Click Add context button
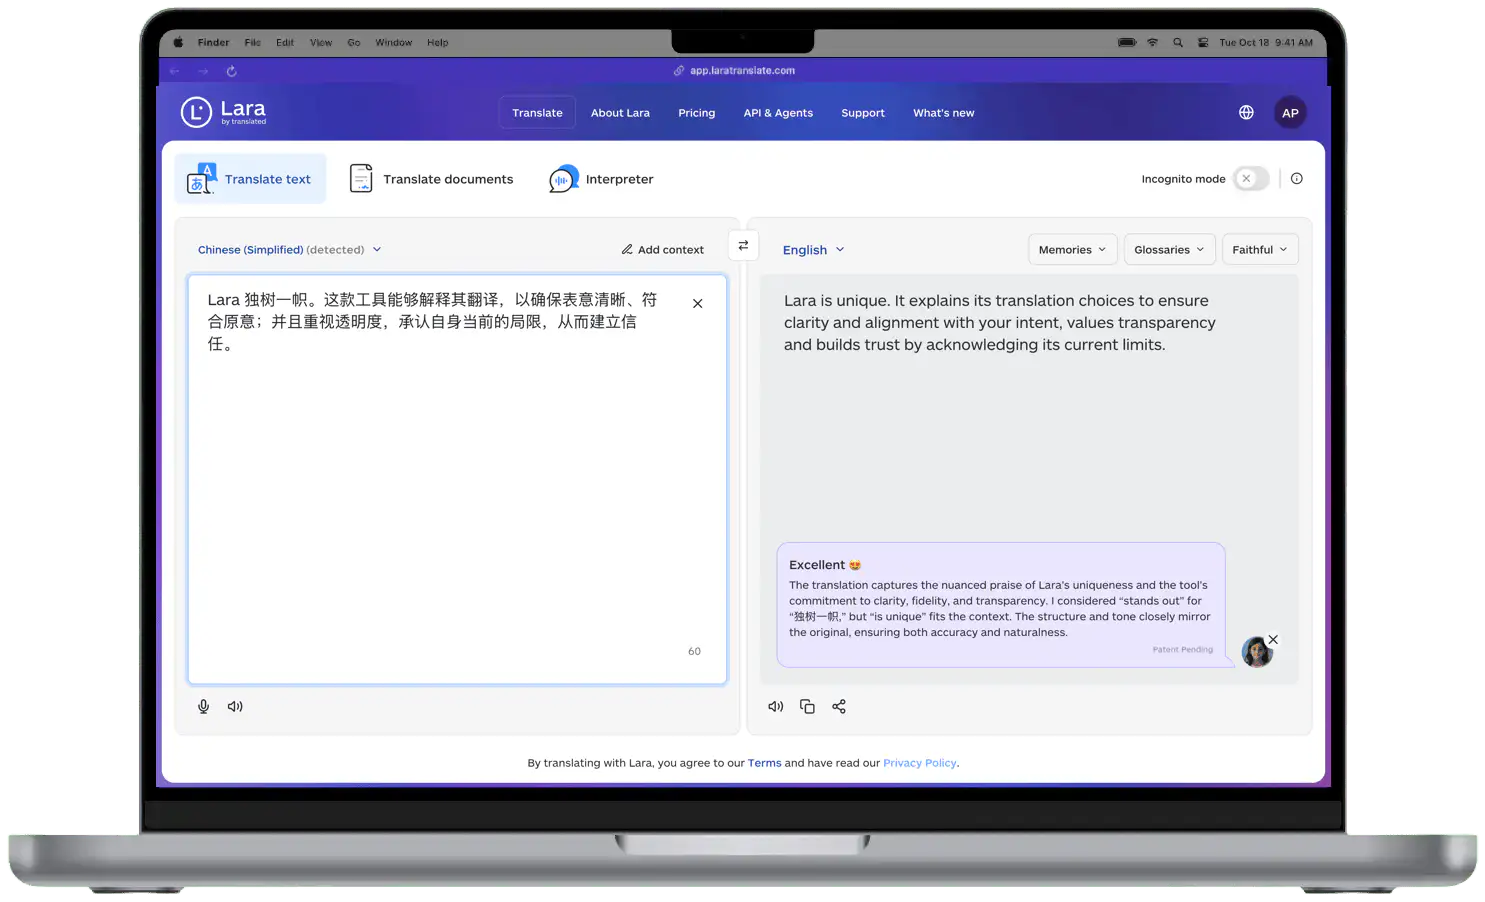Image resolution: width=1485 pixels, height=902 pixels. [662, 250]
